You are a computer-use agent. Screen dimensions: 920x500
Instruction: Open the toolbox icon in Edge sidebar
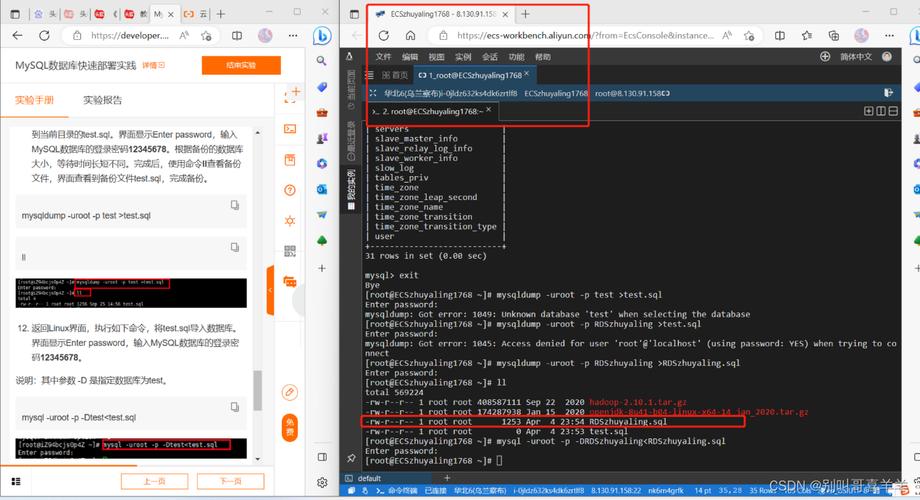pyautogui.click(x=322, y=113)
